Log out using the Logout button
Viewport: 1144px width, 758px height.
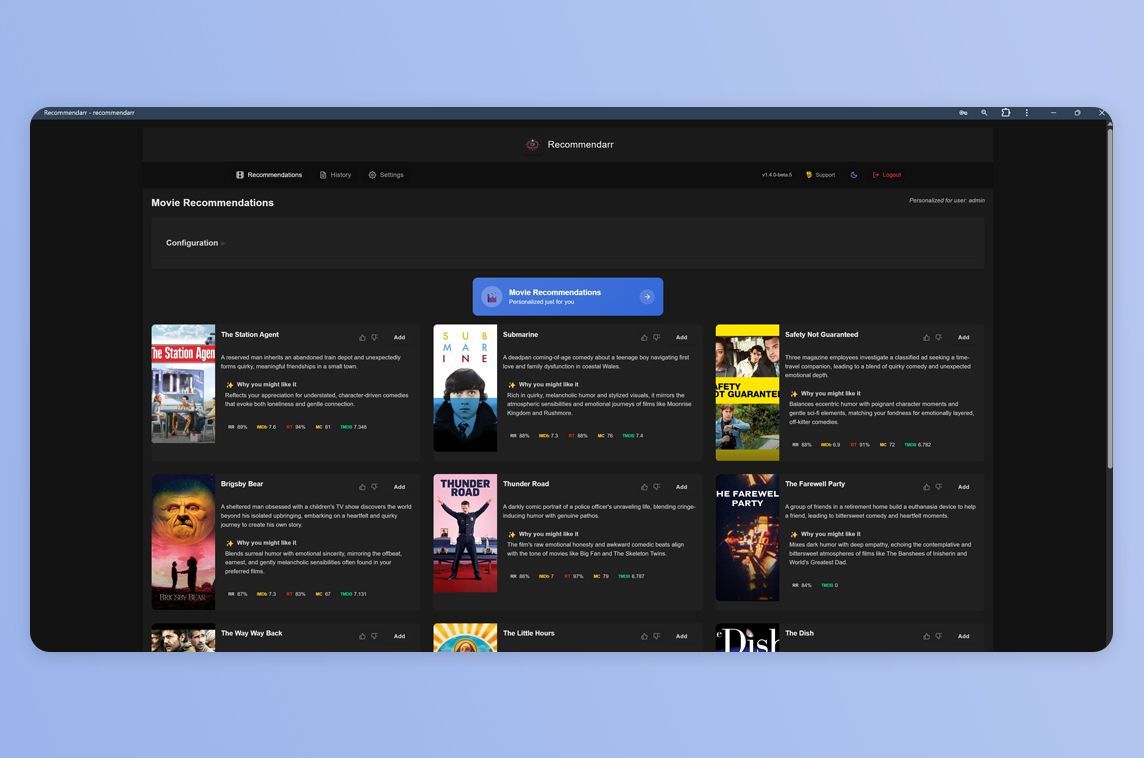[887, 175]
